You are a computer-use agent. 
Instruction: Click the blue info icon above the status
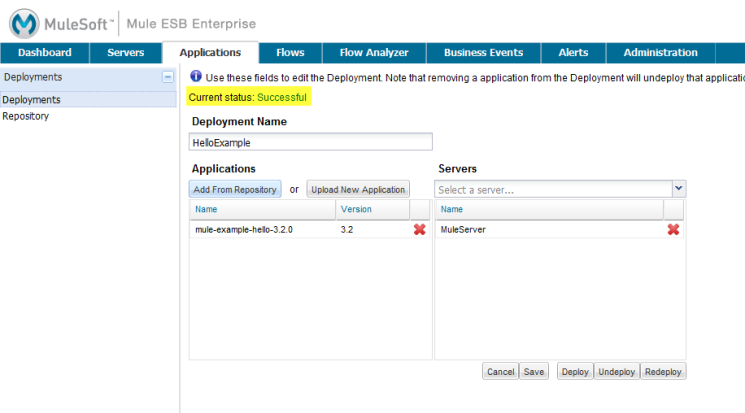click(196, 77)
